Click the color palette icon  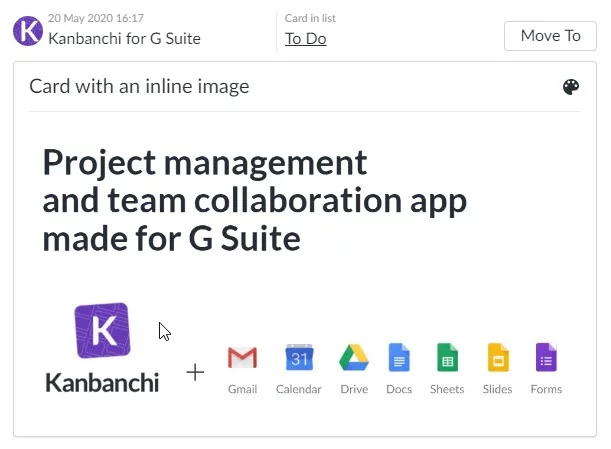pyautogui.click(x=570, y=87)
